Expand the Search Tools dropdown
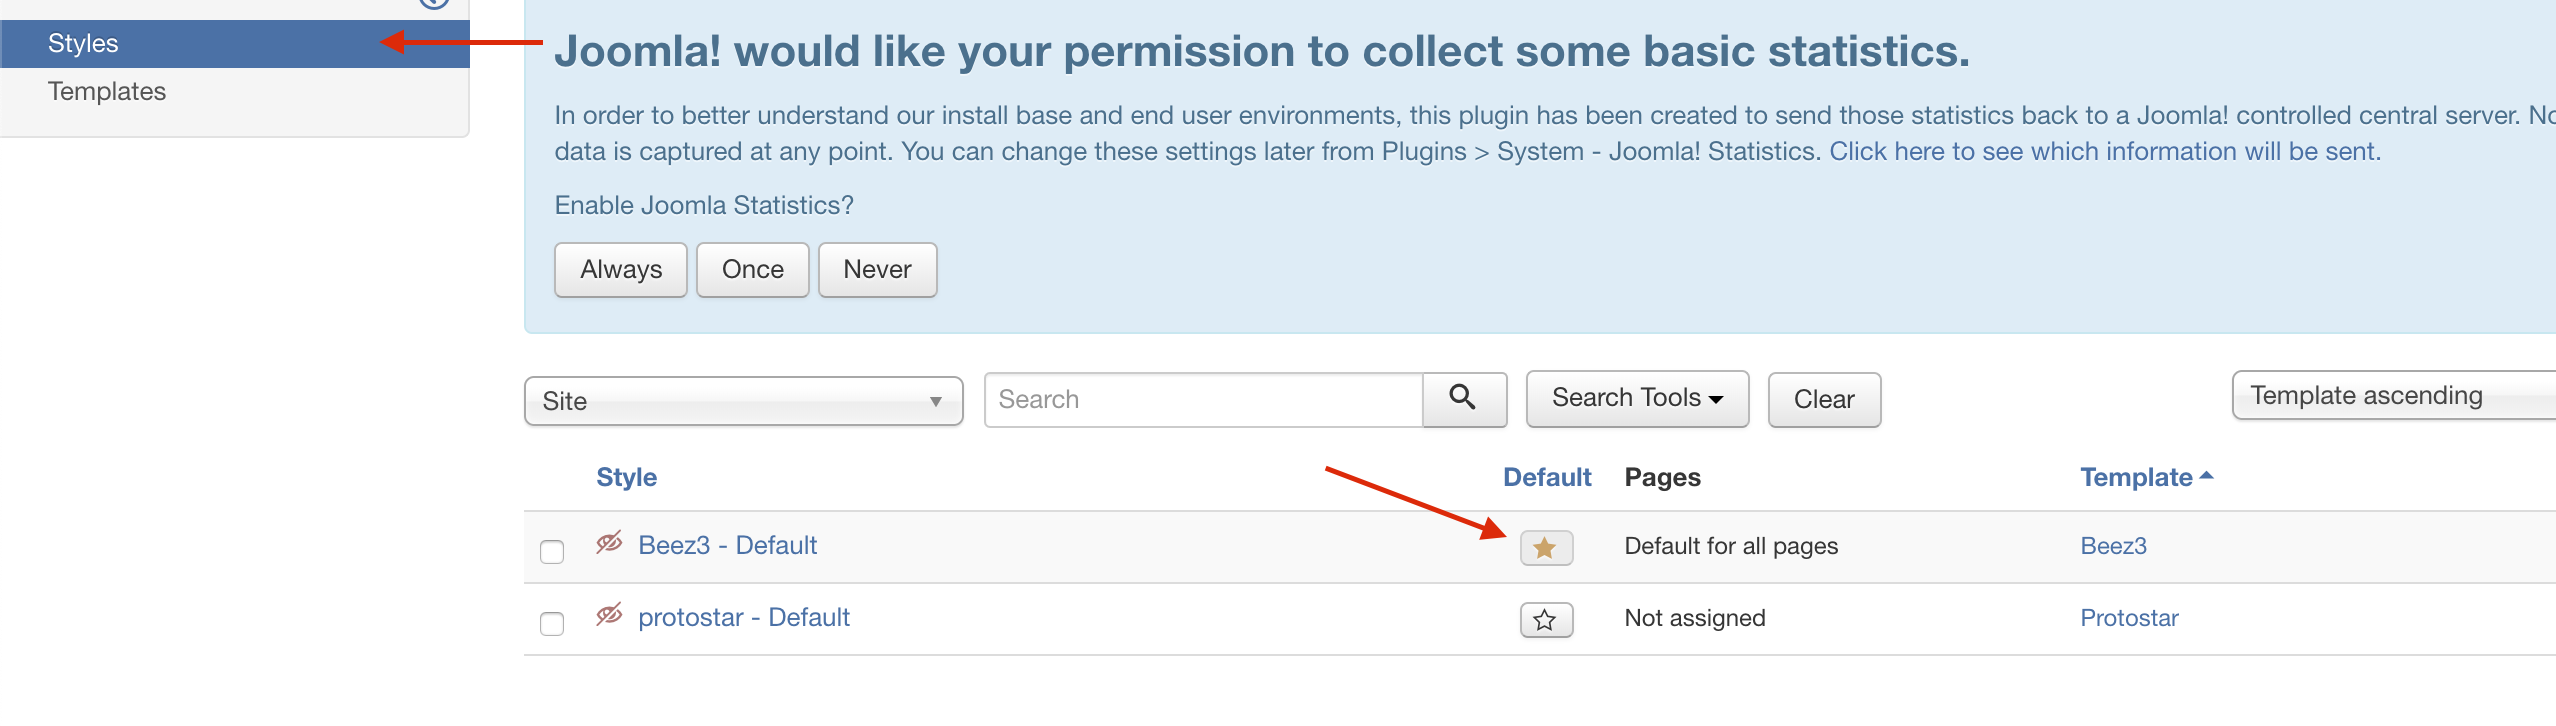 coord(1637,399)
